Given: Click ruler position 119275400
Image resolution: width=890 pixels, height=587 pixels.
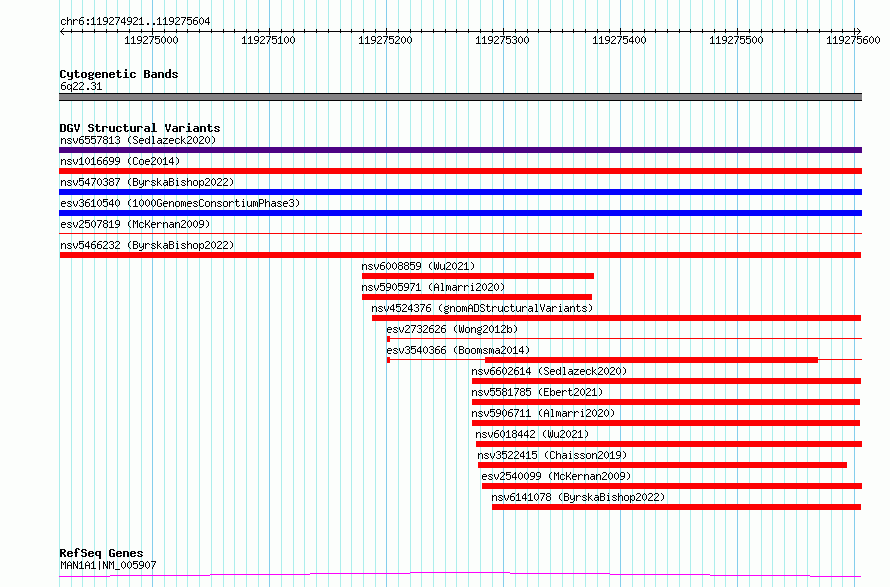Looking at the screenshot, I should point(619,40).
